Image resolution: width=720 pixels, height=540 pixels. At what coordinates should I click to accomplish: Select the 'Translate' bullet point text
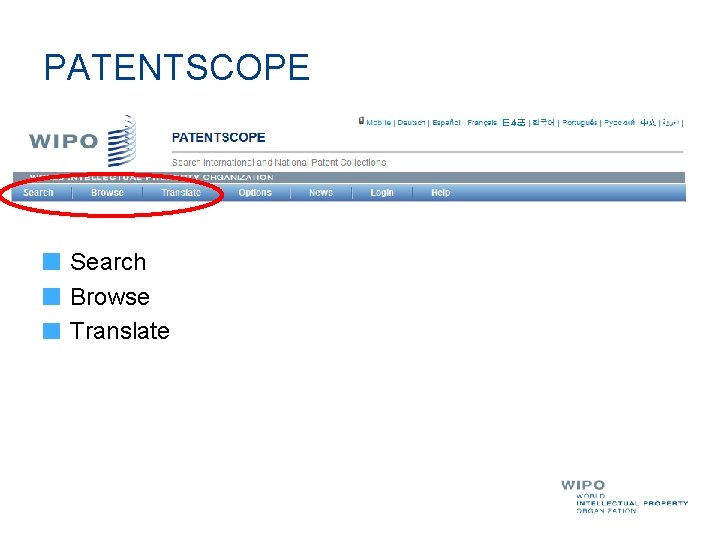coord(120,331)
